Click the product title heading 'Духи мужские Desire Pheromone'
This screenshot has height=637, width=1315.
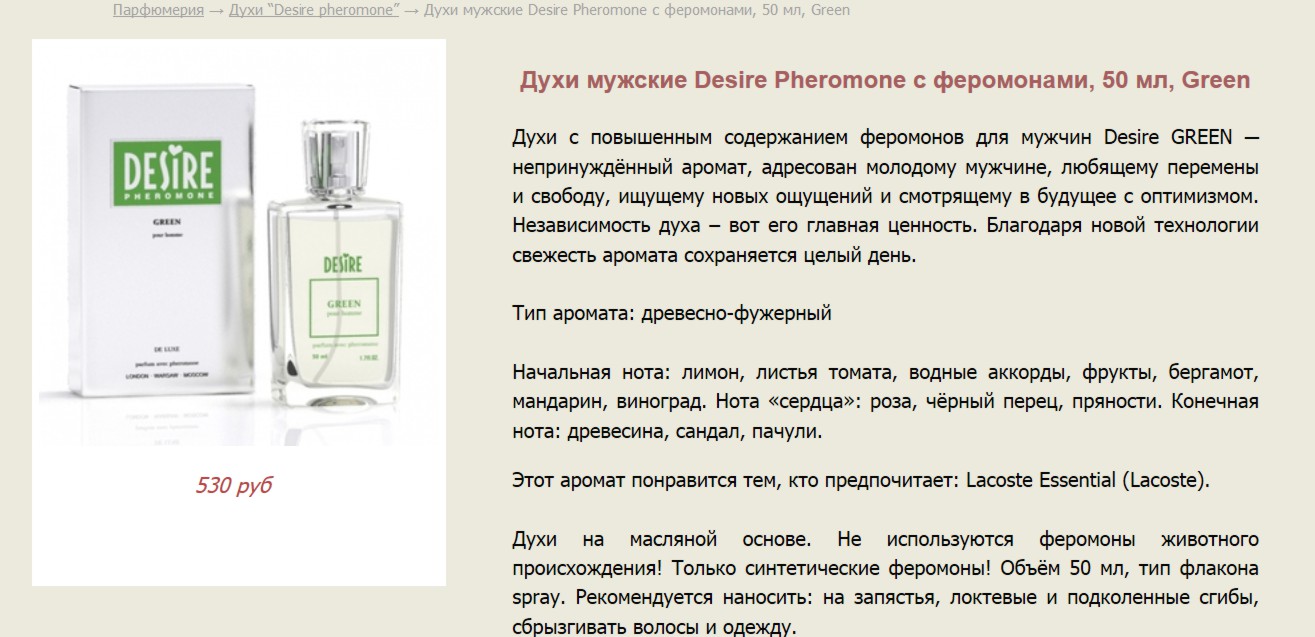pyautogui.click(x=884, y=81)
